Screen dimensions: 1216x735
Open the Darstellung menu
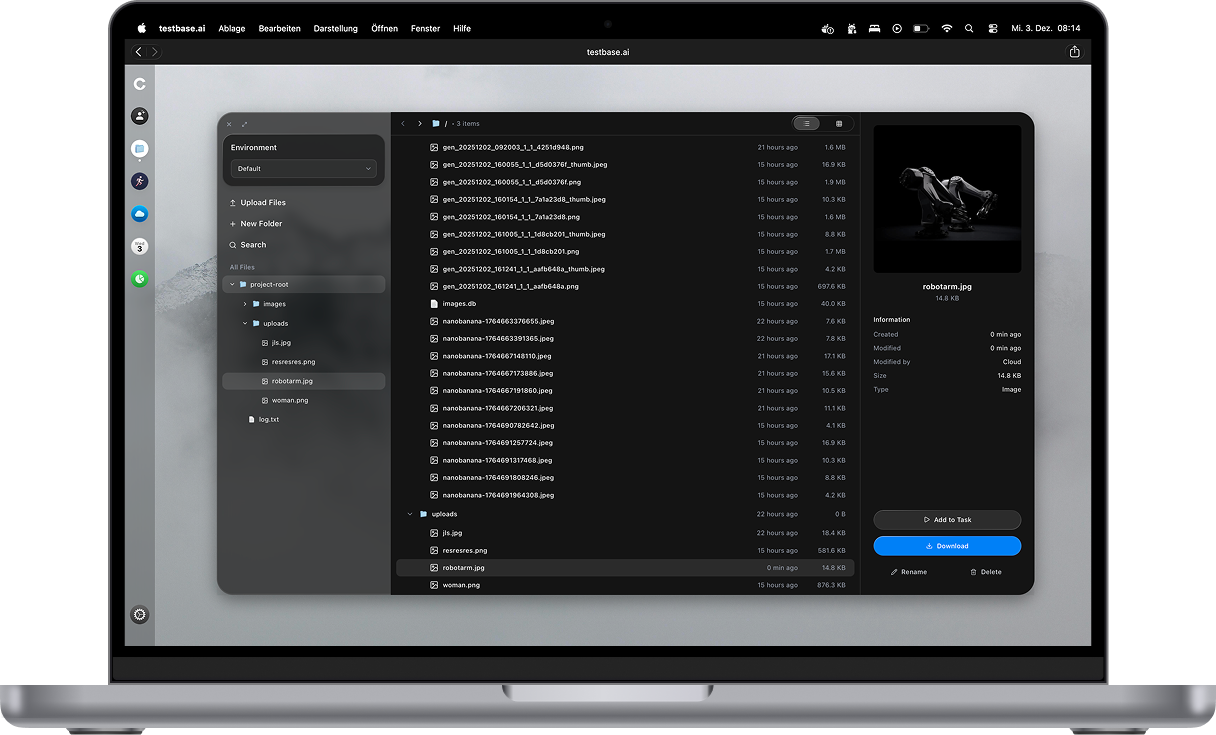tap(335, 28)
